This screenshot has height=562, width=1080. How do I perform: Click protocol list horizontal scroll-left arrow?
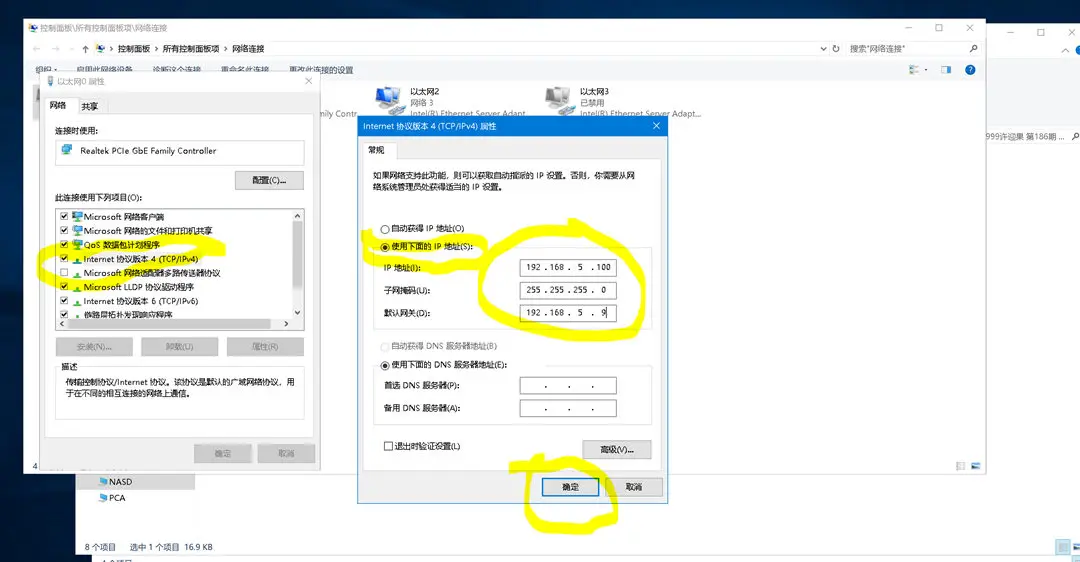click(x=62, y=323)
